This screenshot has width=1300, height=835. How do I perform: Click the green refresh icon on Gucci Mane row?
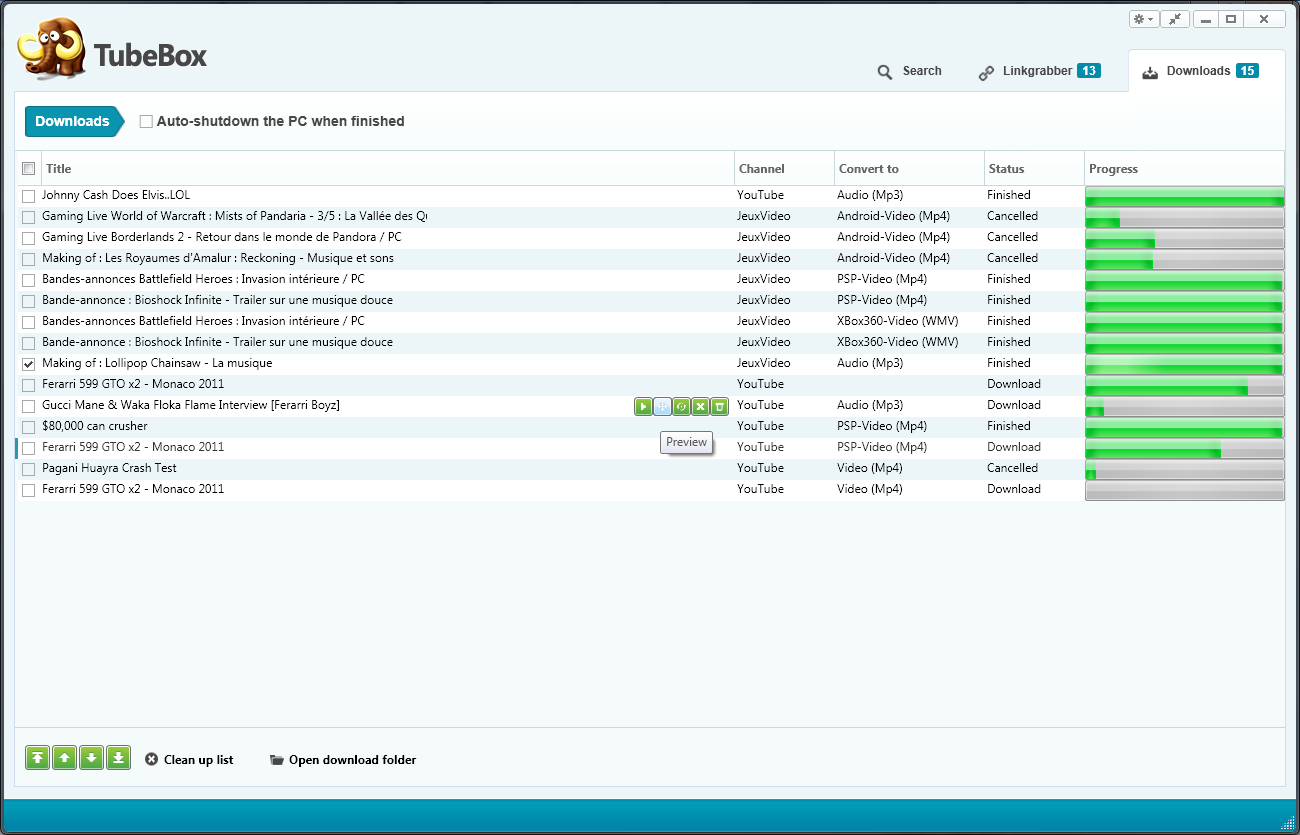681,406
